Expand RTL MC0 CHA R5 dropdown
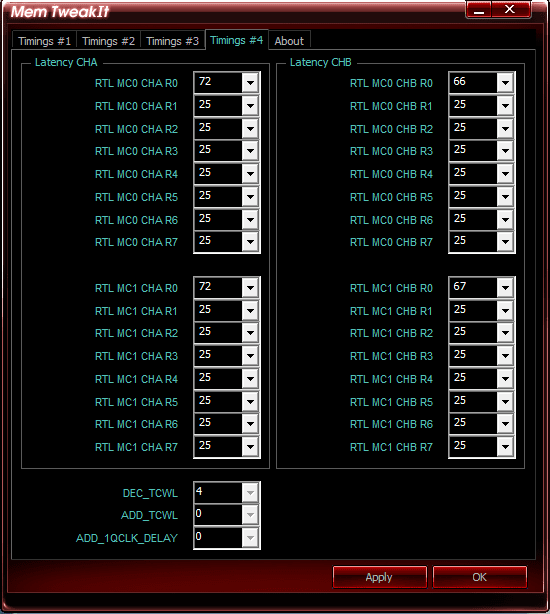This screenshot has height=614, width=550. 250,197
